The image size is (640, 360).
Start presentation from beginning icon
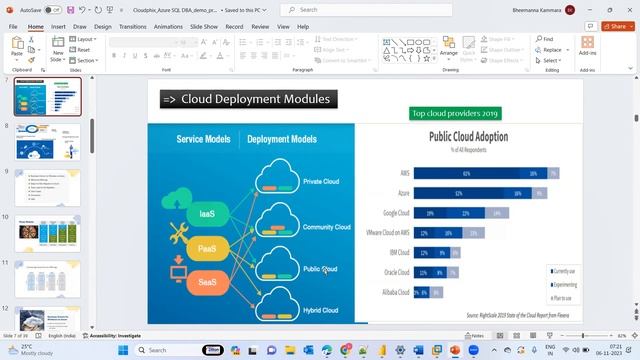point(110,10)
